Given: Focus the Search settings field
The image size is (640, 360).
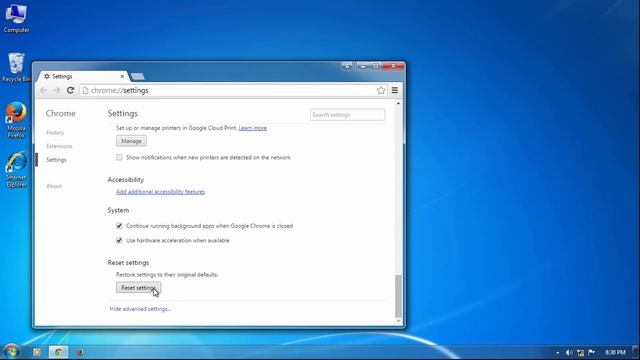Looking at the screenshot, I should pos(347,115).
